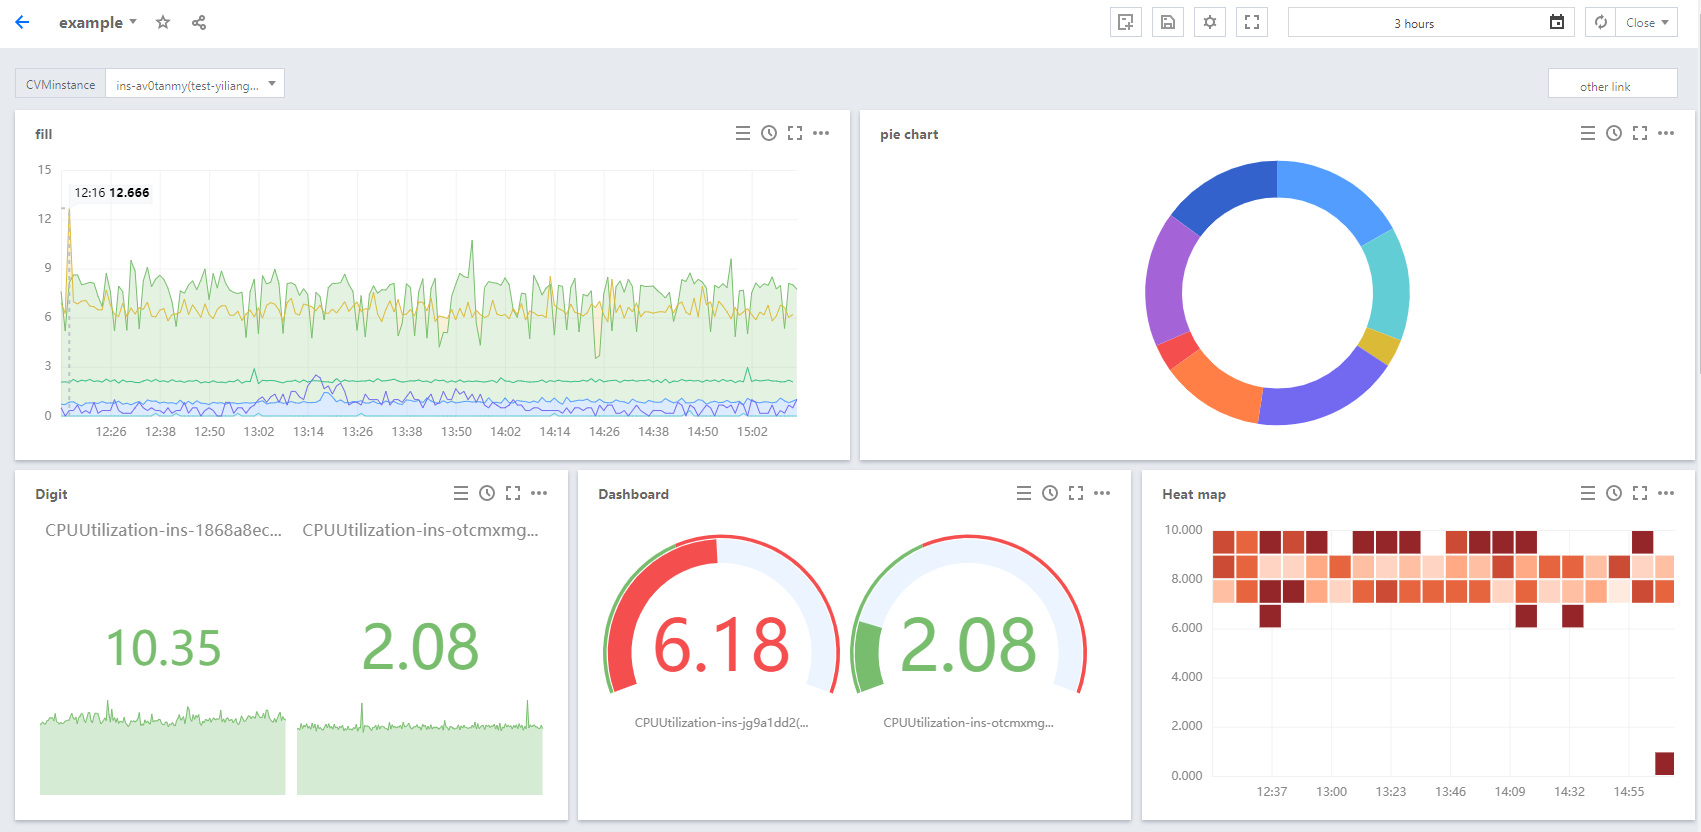Enter full screen mode from top toolbar
The width and height of the screenshot is (1701, 832).
1252,22
